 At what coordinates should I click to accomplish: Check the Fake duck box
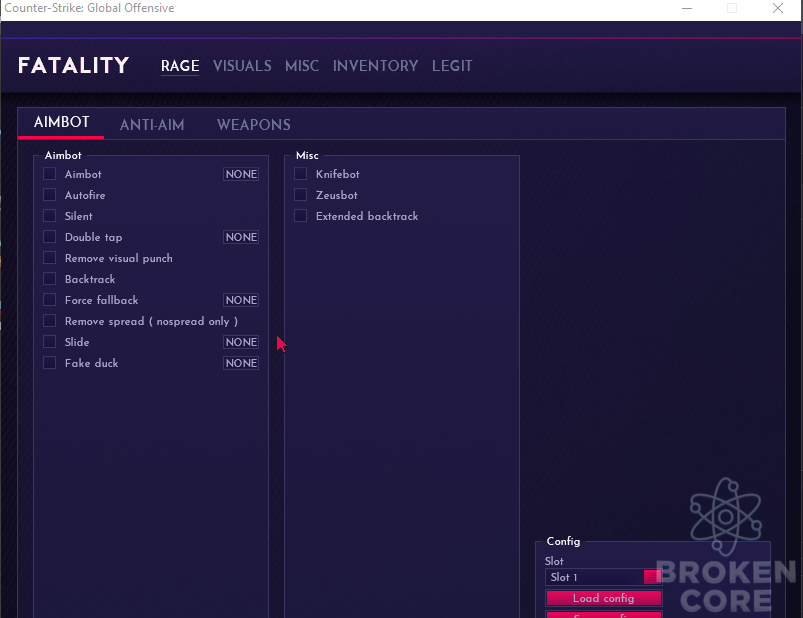[x=50, y=363]
